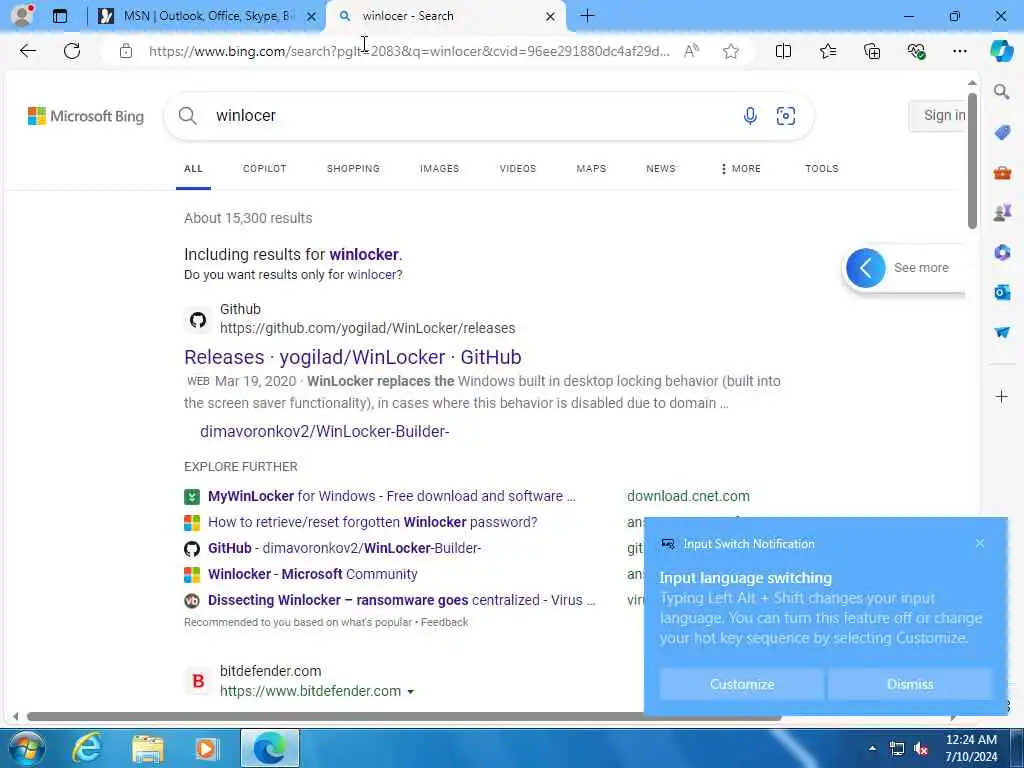Image resolution: width=1024 pixels, height=768 pixels.
Task: Open the Windows Start button
Action: coord(25,748)
